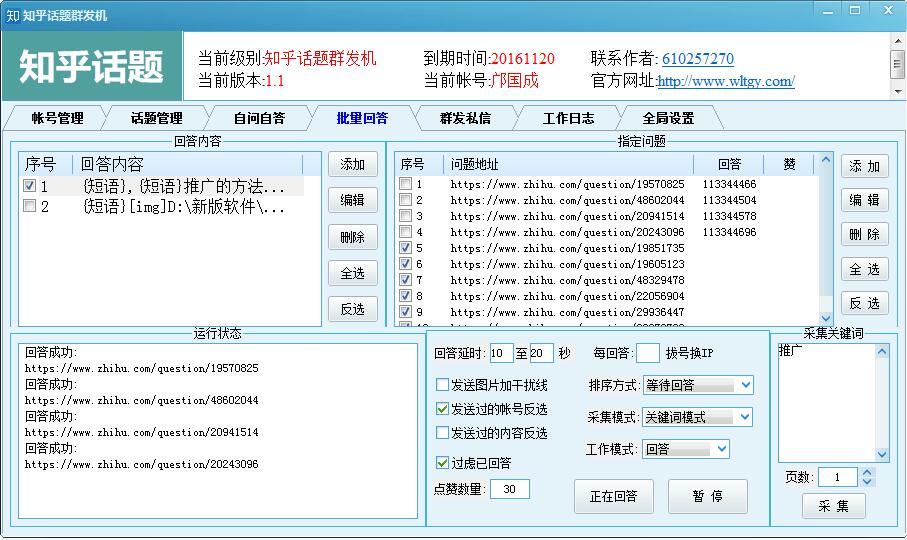907x540 pixels.
Task: Click the maximum delay field showing 20
Action: tap(541, 353)
